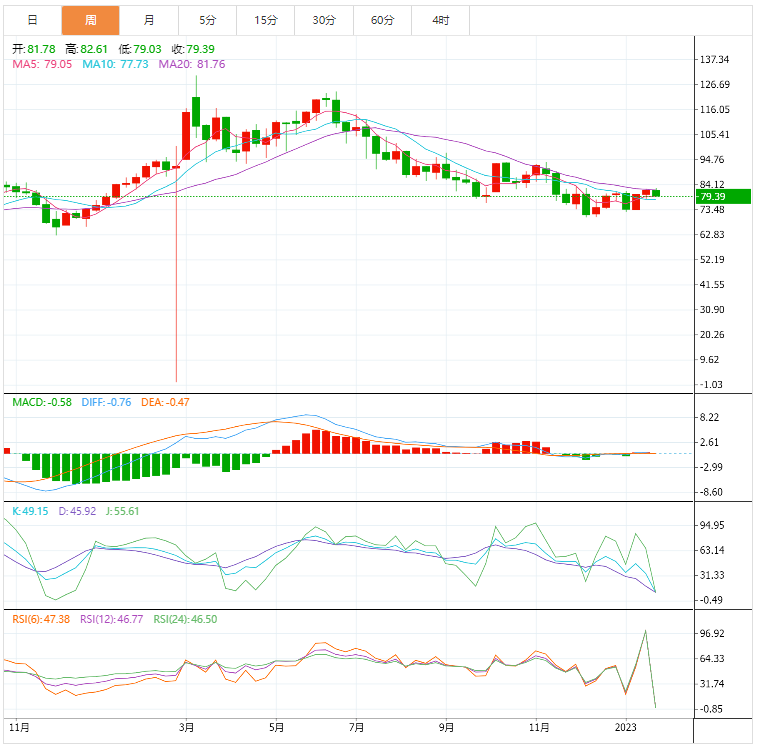This screenshot has height=748, width=759.
Task: Switch to the 日 daily chart tab
Action: 33,20
